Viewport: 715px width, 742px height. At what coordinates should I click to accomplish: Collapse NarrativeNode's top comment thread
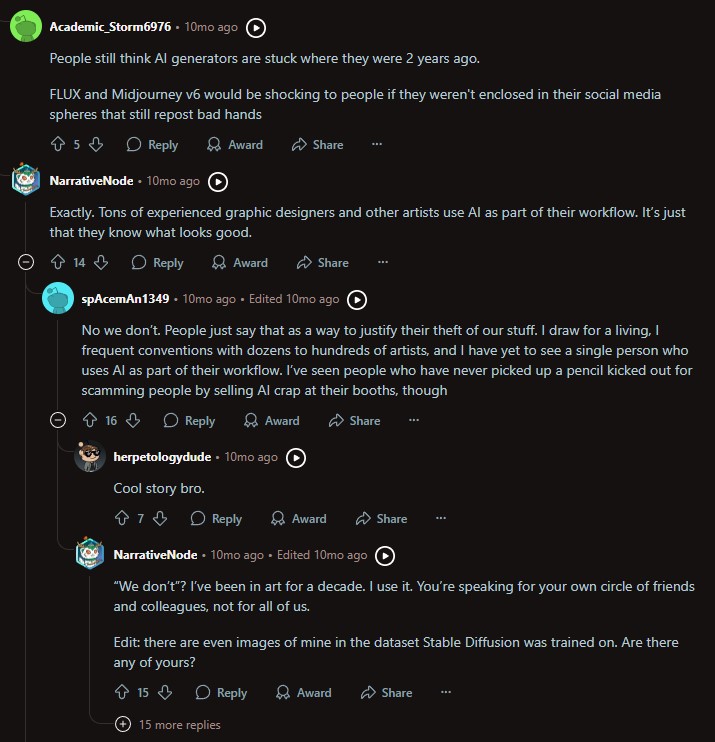27,263
